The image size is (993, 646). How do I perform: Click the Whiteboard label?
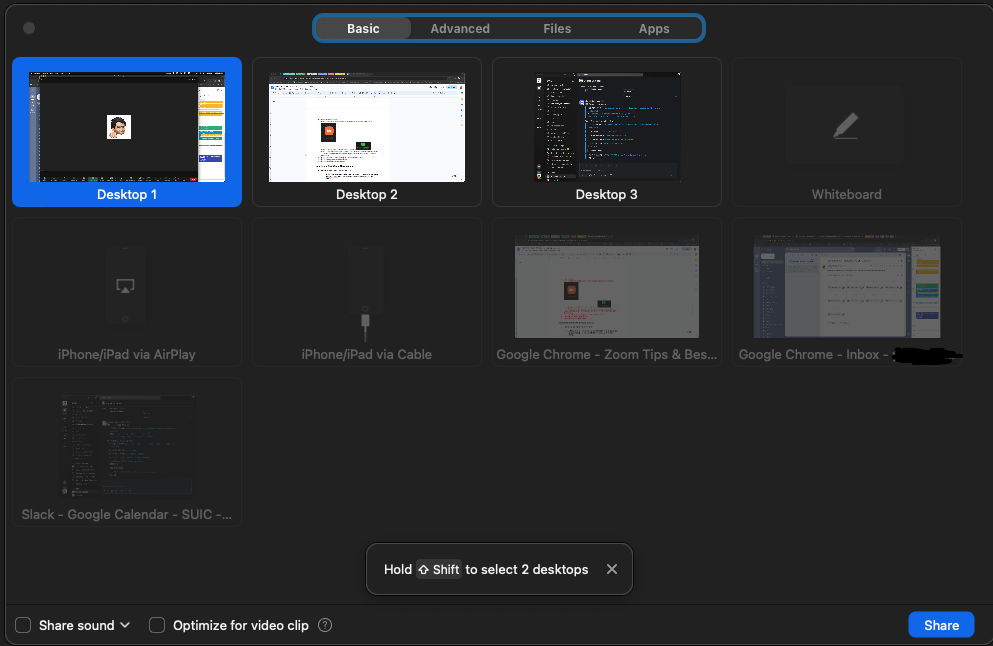846,194
